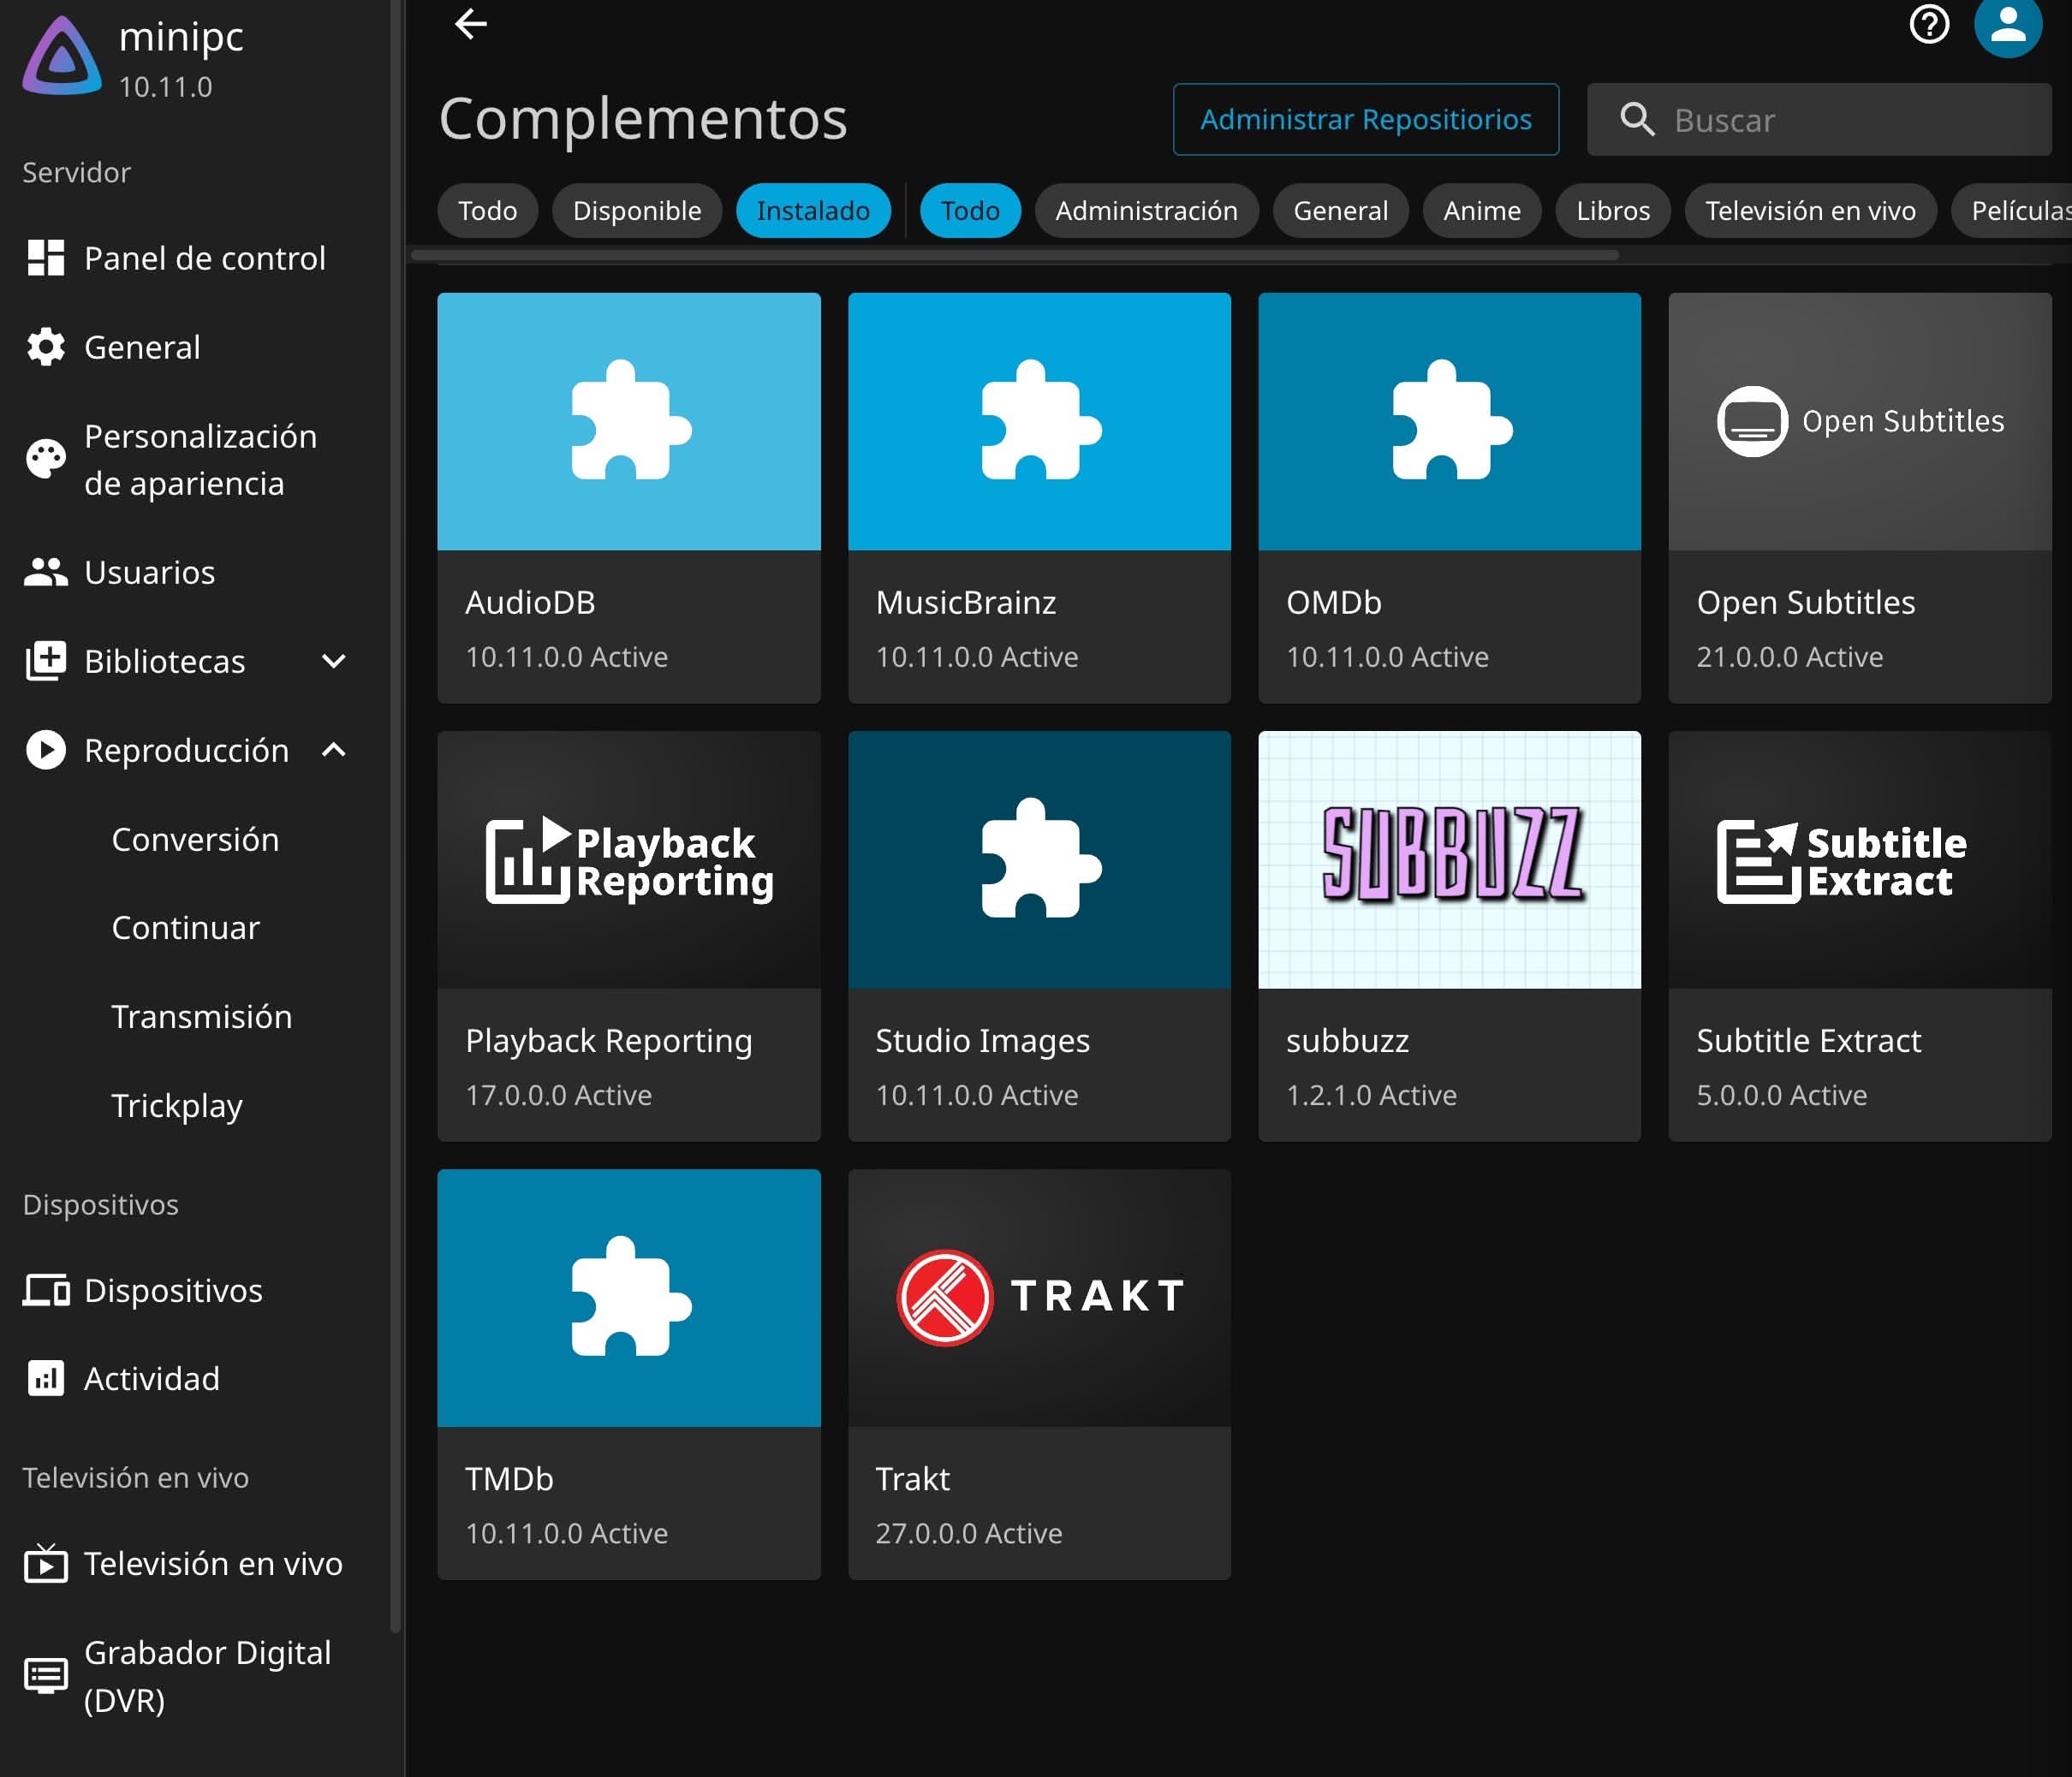Open the Conversión submenu item

tap(195, 839)
